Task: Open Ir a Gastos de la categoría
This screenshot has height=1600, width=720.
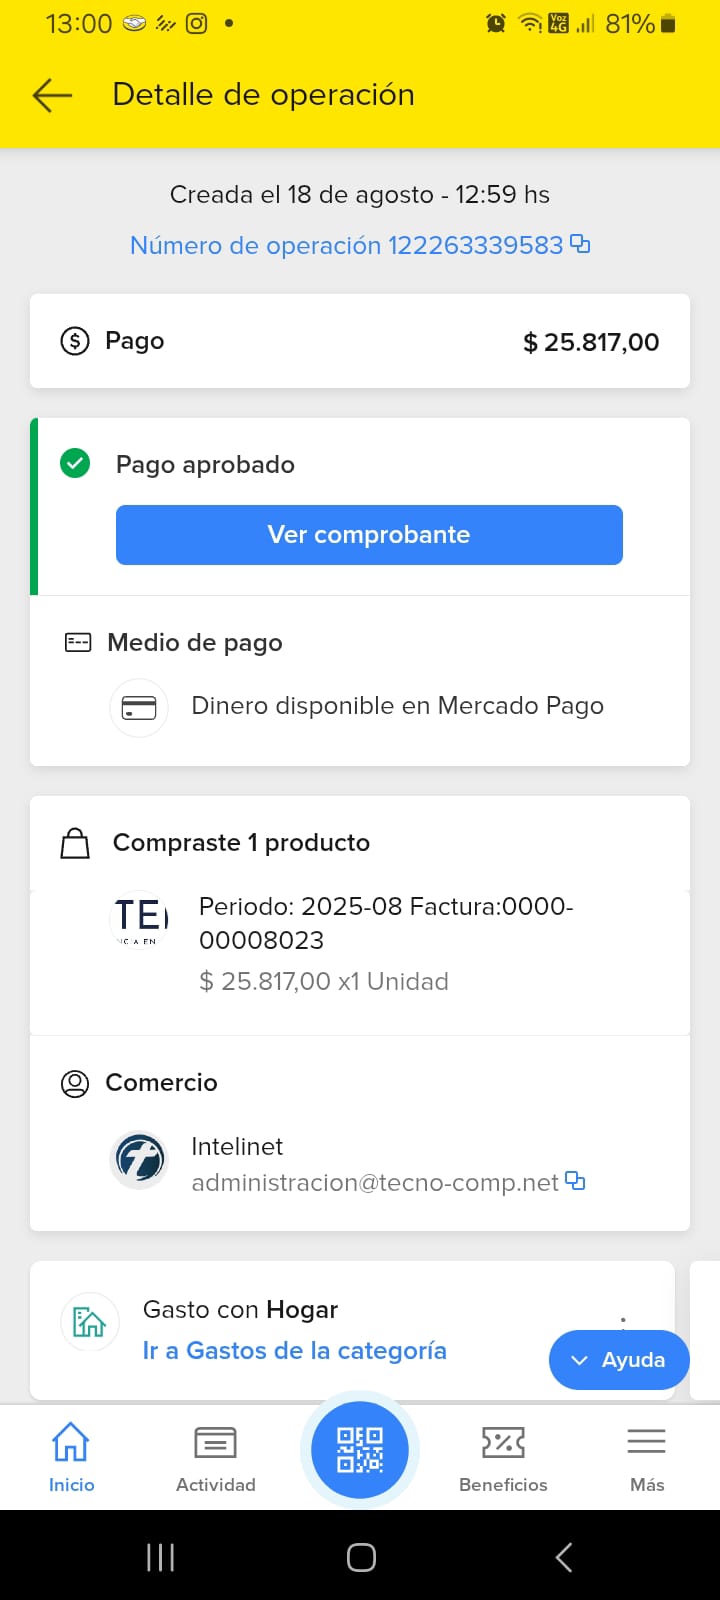Action: (294, 1351)
